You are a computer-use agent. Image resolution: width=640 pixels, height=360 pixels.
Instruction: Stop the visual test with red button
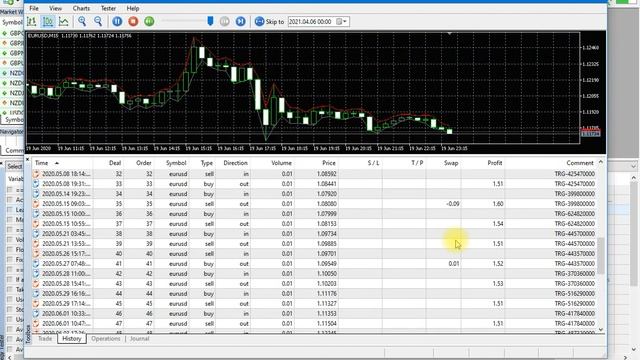pos(133,21)
